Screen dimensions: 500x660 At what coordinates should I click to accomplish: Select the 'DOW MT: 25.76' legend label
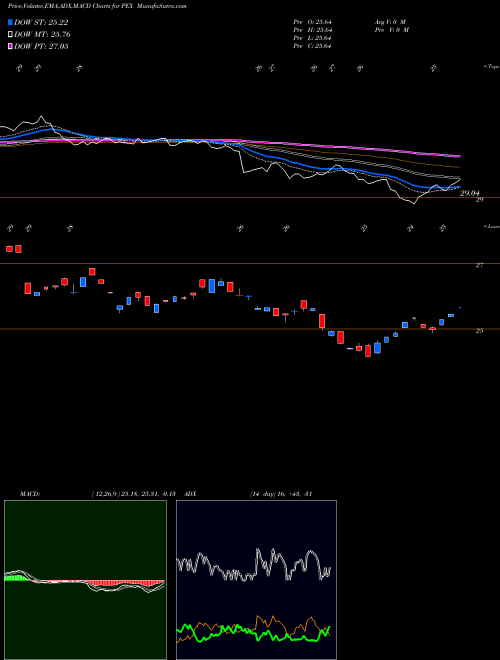coord(42,35)
